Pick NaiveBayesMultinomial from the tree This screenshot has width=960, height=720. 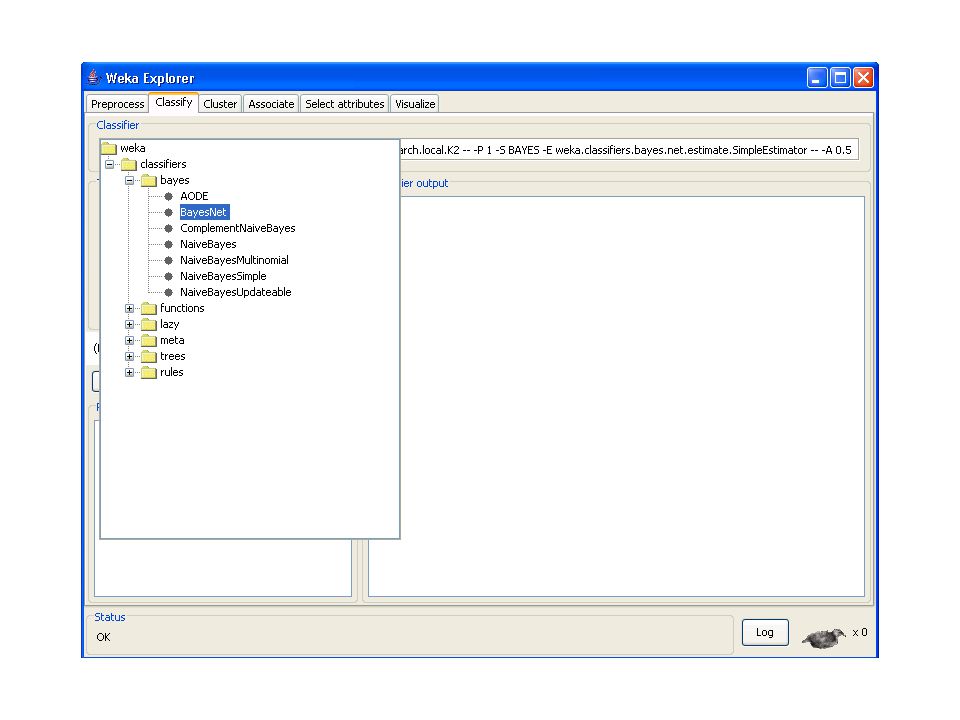point(234,260)
